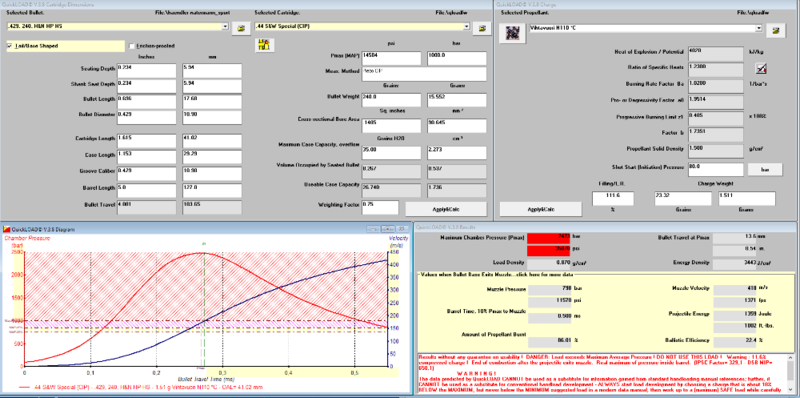Image resolution: width=800 pixels, height=398 pixels.
Task: Open cartridge file folder icon
Action: click(x=482, y=29)
